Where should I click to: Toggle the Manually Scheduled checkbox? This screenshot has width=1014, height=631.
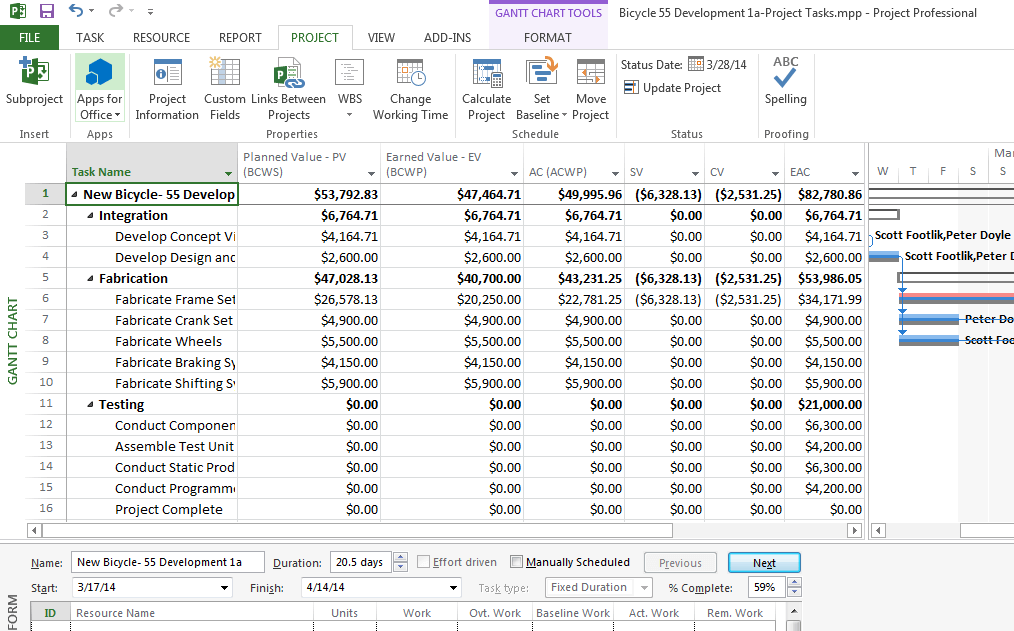point(516,562)
